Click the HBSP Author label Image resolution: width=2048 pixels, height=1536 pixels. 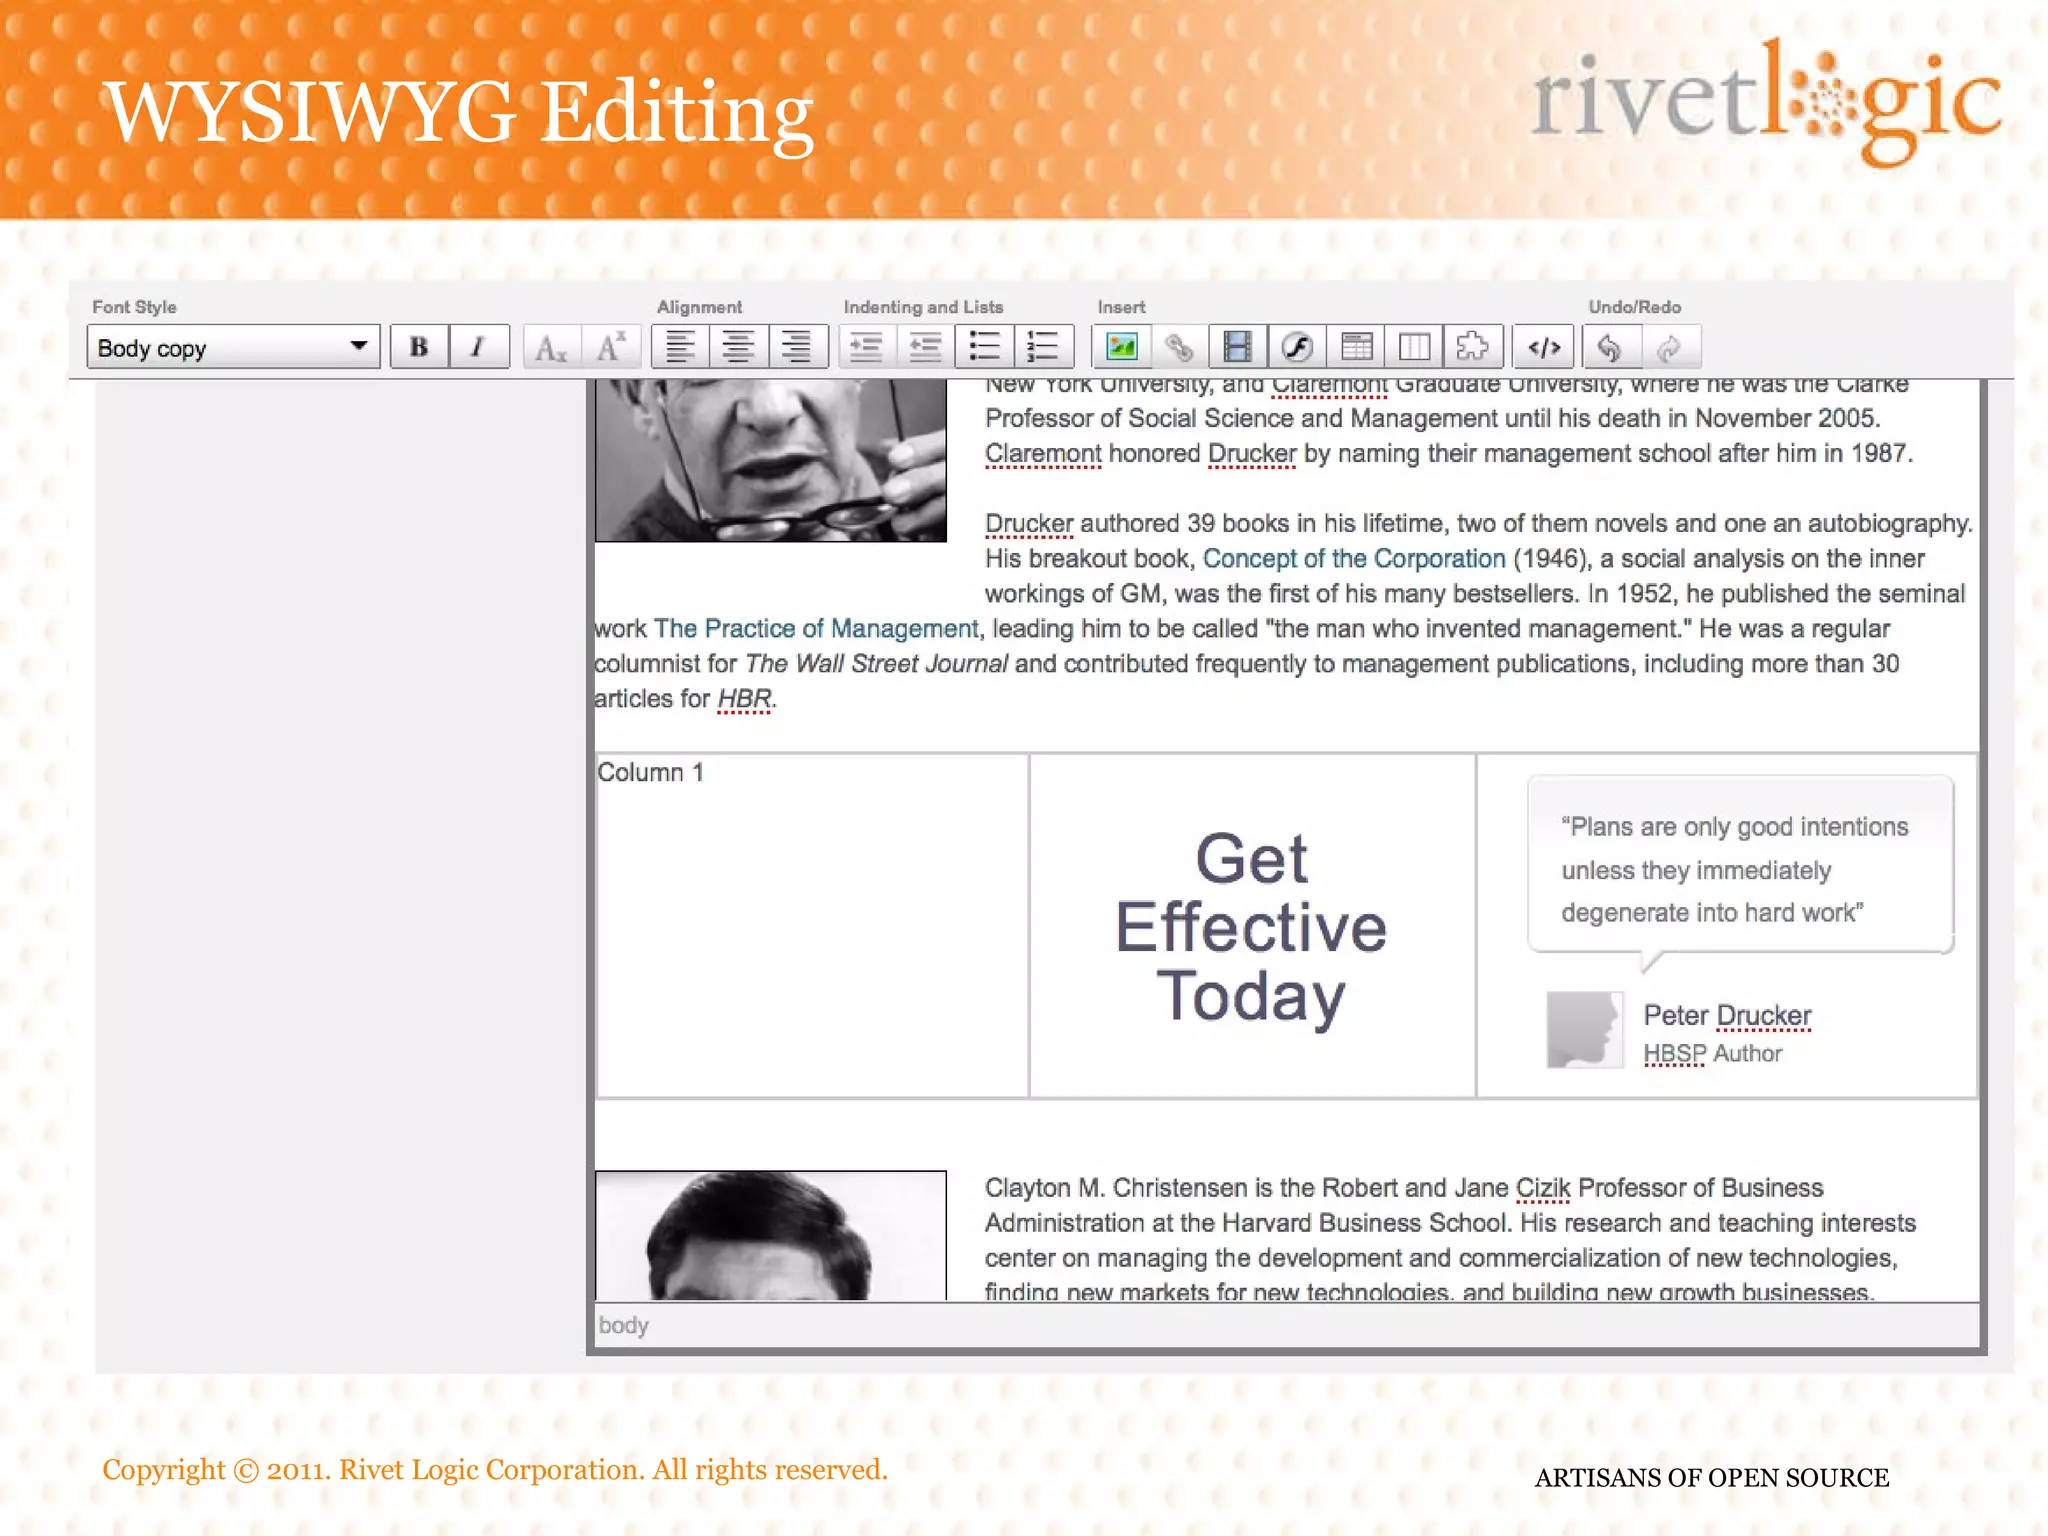(x=1712, y=1053)
